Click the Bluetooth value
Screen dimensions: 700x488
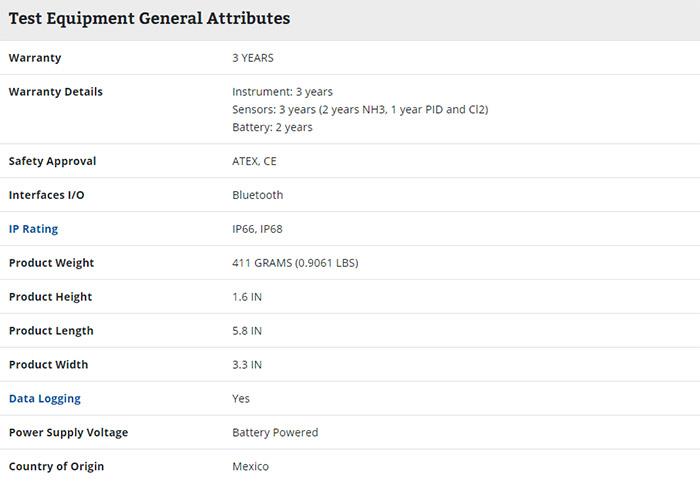tap(258, 195)
